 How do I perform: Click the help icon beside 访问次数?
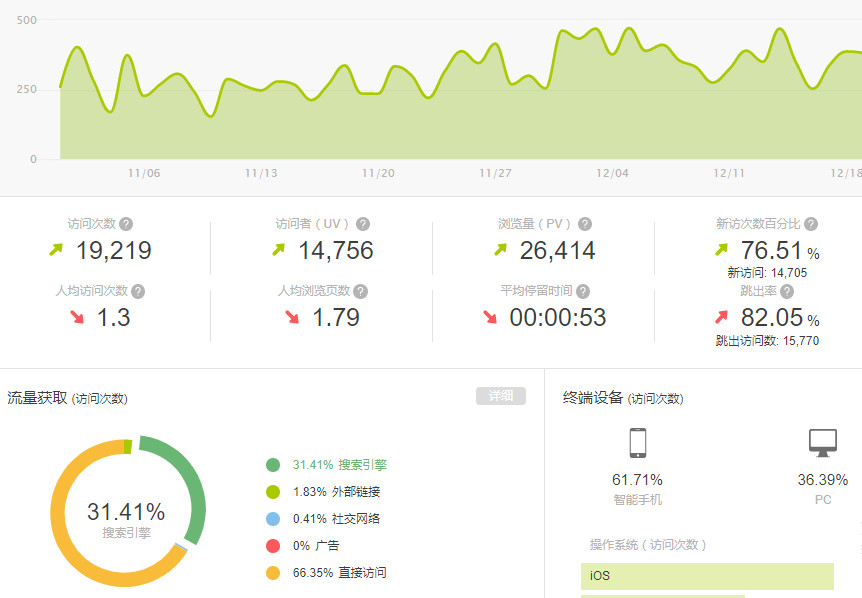click(126, 224)
